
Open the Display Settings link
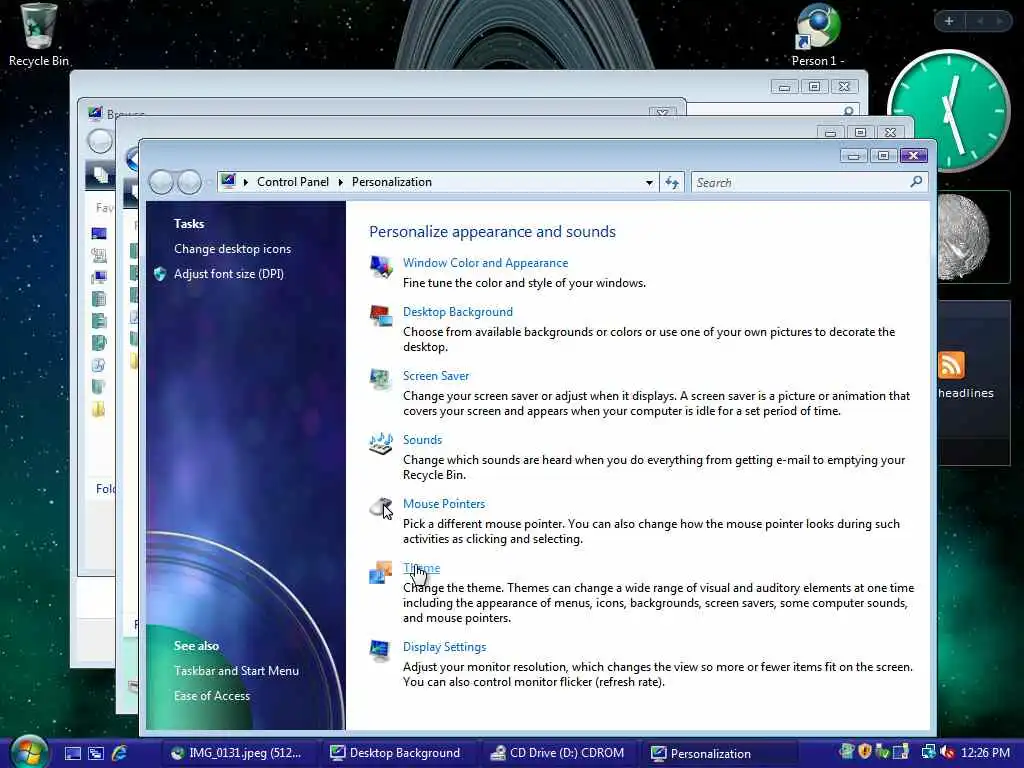coord(444,647)
